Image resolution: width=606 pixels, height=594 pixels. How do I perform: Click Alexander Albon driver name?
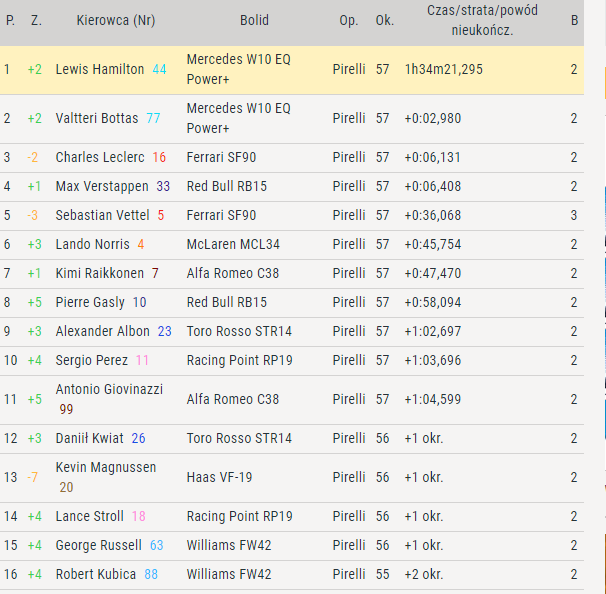(102, 331)
